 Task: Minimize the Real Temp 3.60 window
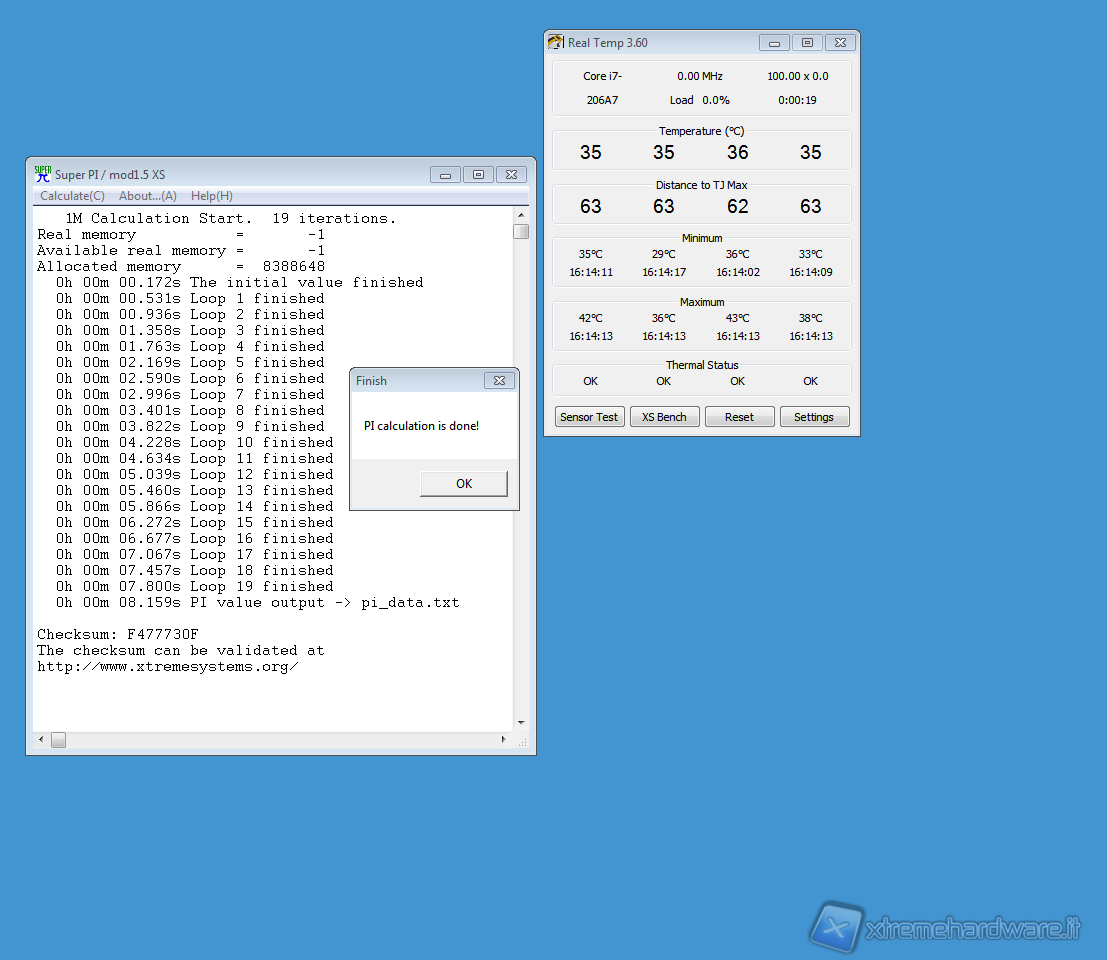coord(774,43)
